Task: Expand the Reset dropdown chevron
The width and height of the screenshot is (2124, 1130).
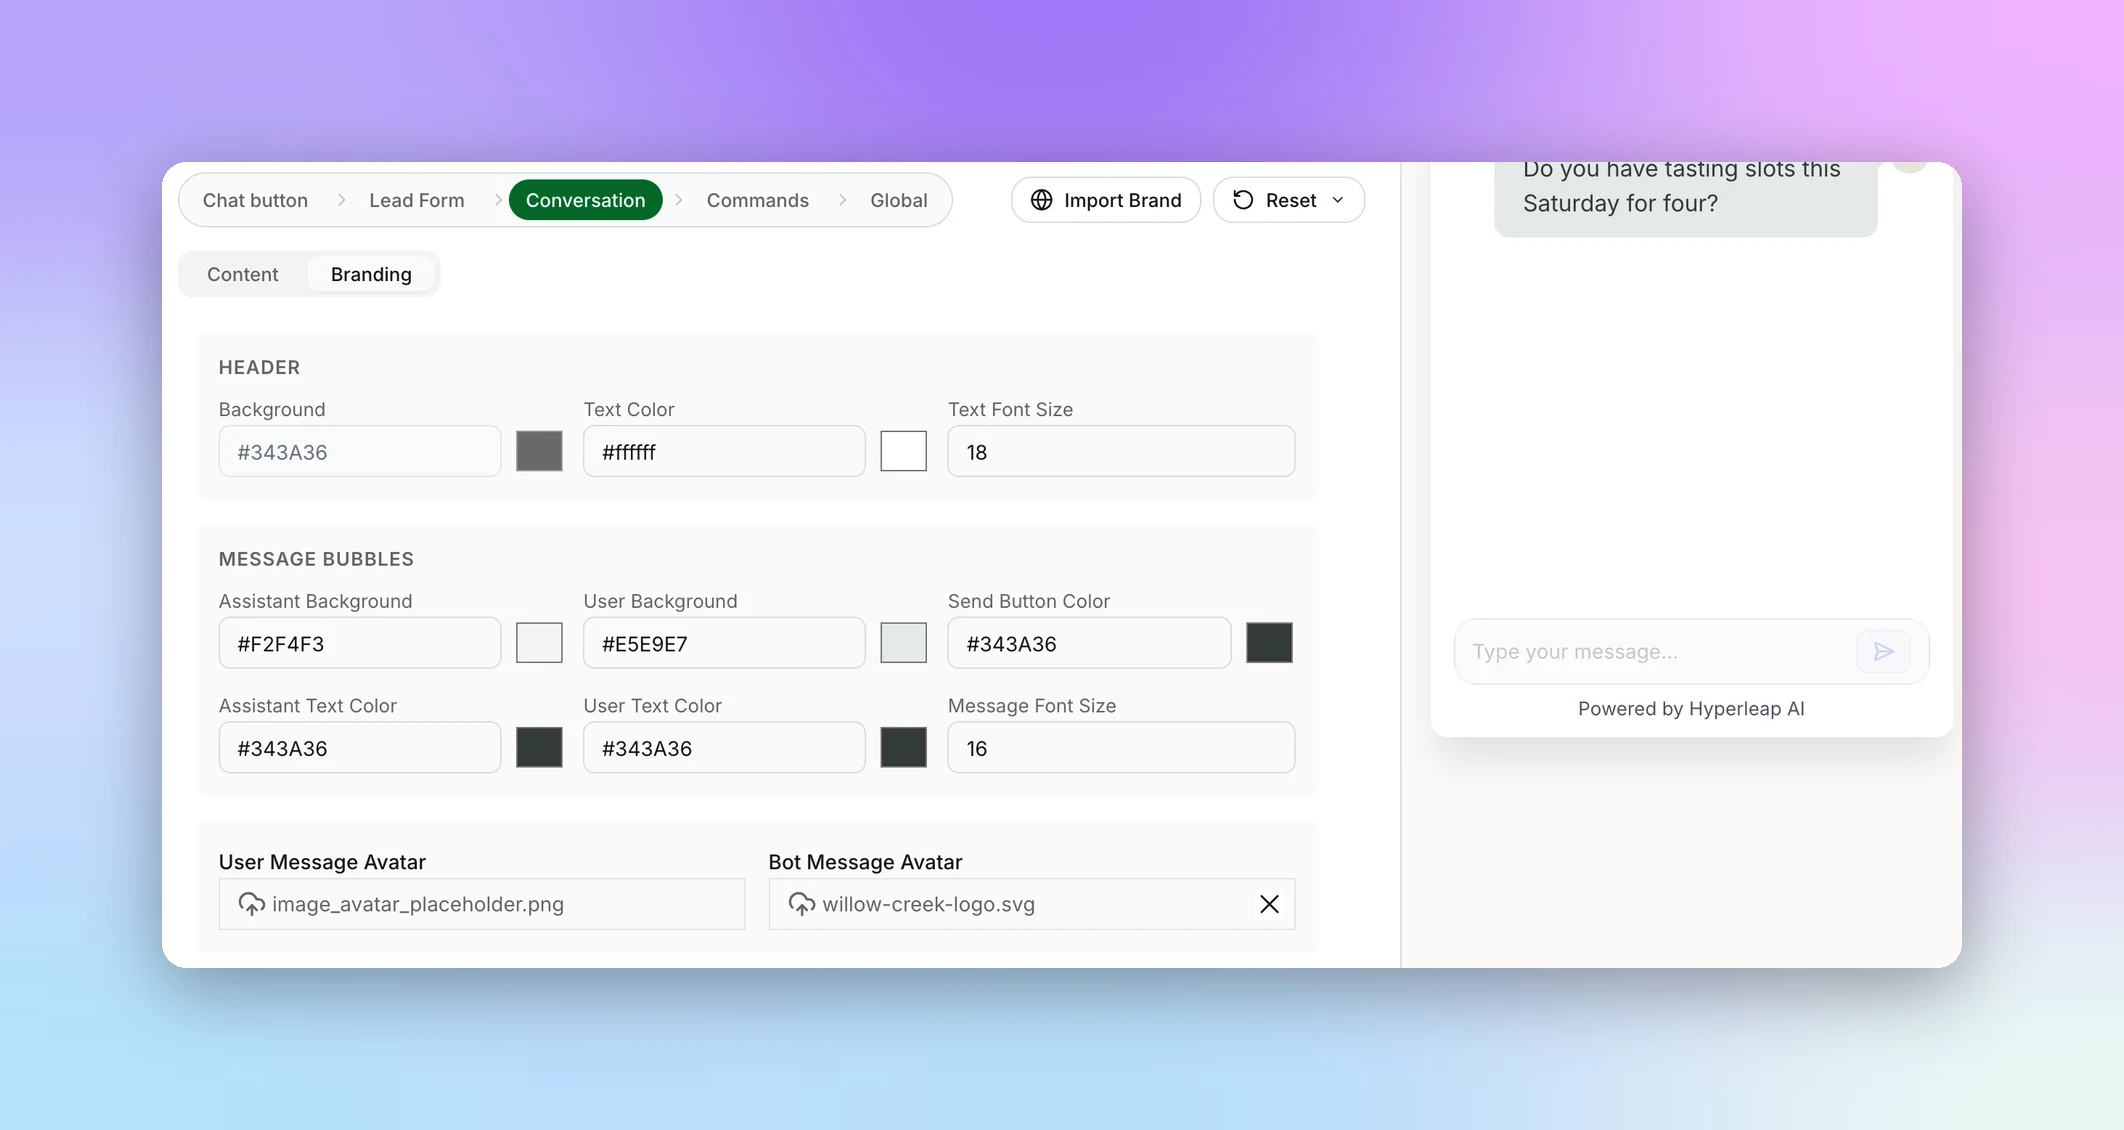Action: [x=1338, y=200]
